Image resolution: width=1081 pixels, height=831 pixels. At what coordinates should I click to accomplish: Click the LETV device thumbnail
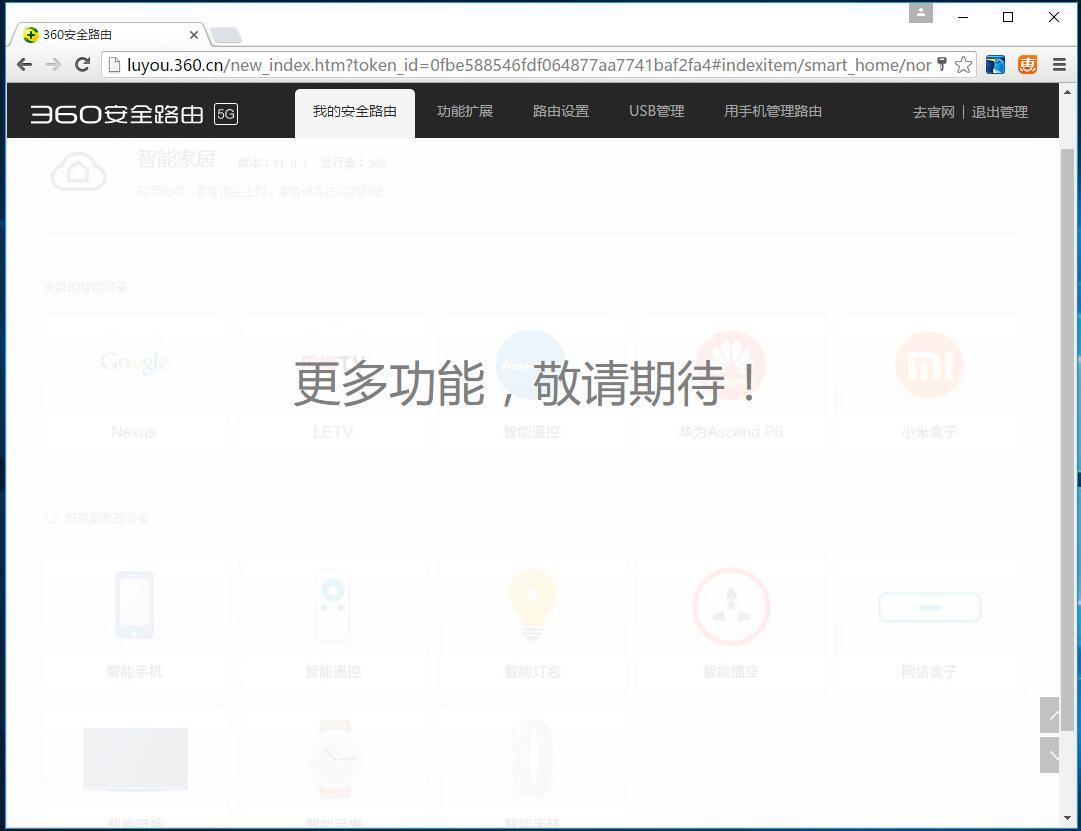point(333,365)
